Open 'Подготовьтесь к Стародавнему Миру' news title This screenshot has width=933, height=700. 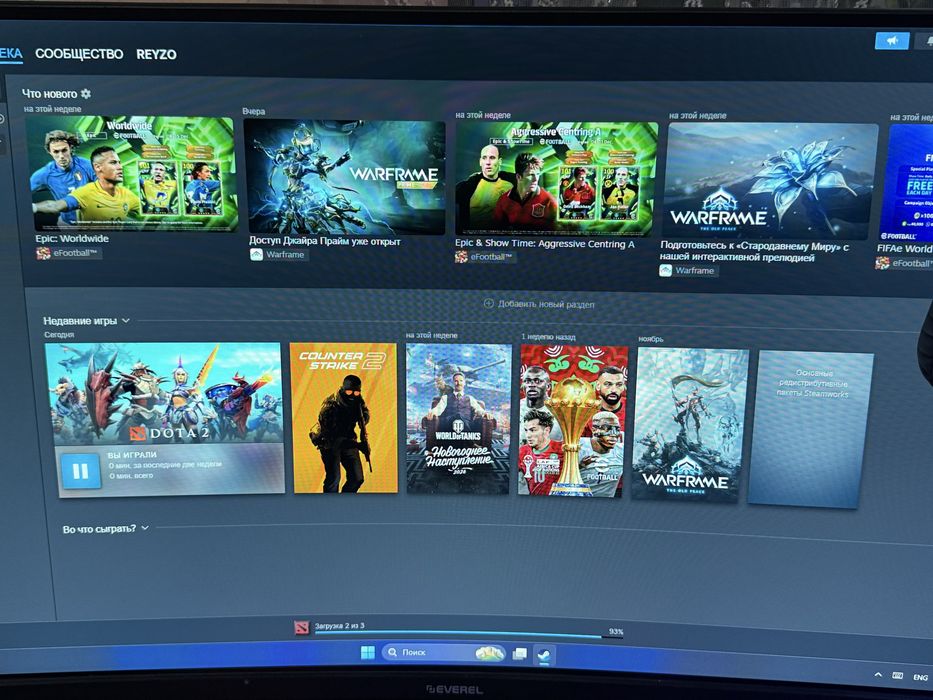point(754,251)
